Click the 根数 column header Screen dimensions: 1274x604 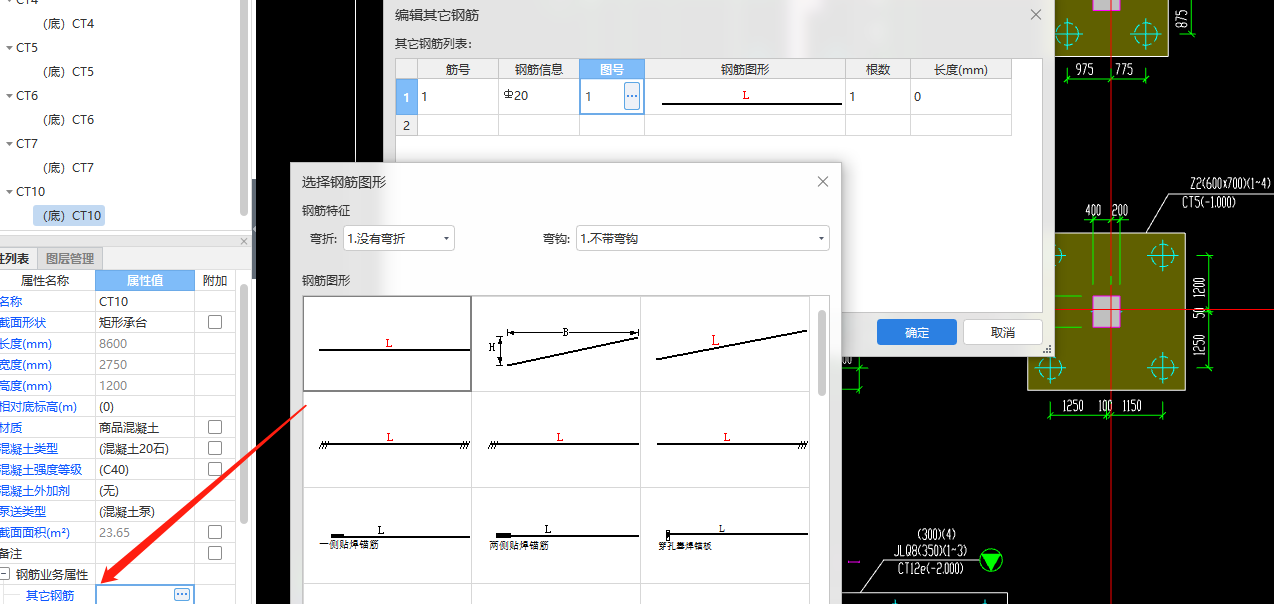pos(878,70)
